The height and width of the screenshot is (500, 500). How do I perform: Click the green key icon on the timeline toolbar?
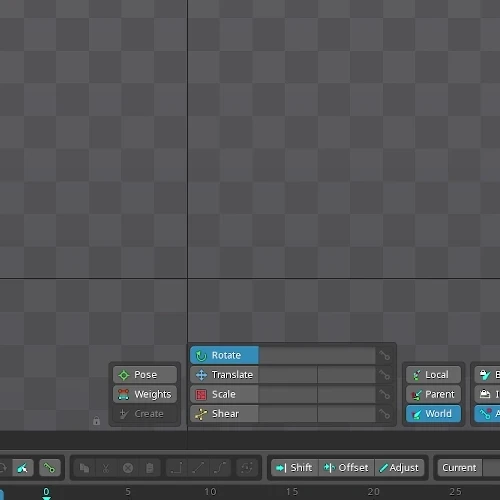pyautogui.click(x=49, y=468)
